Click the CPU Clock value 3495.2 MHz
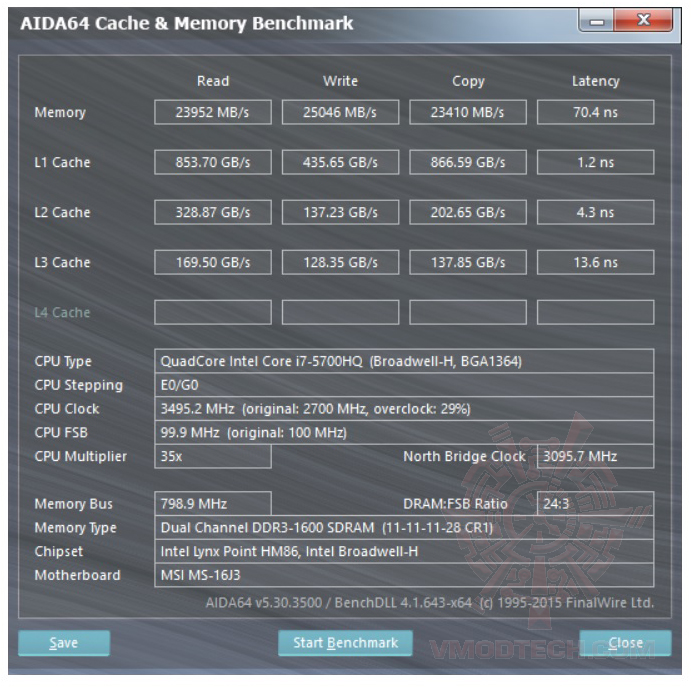This screenshot has width=692, height=687. (x=404, y=409)
